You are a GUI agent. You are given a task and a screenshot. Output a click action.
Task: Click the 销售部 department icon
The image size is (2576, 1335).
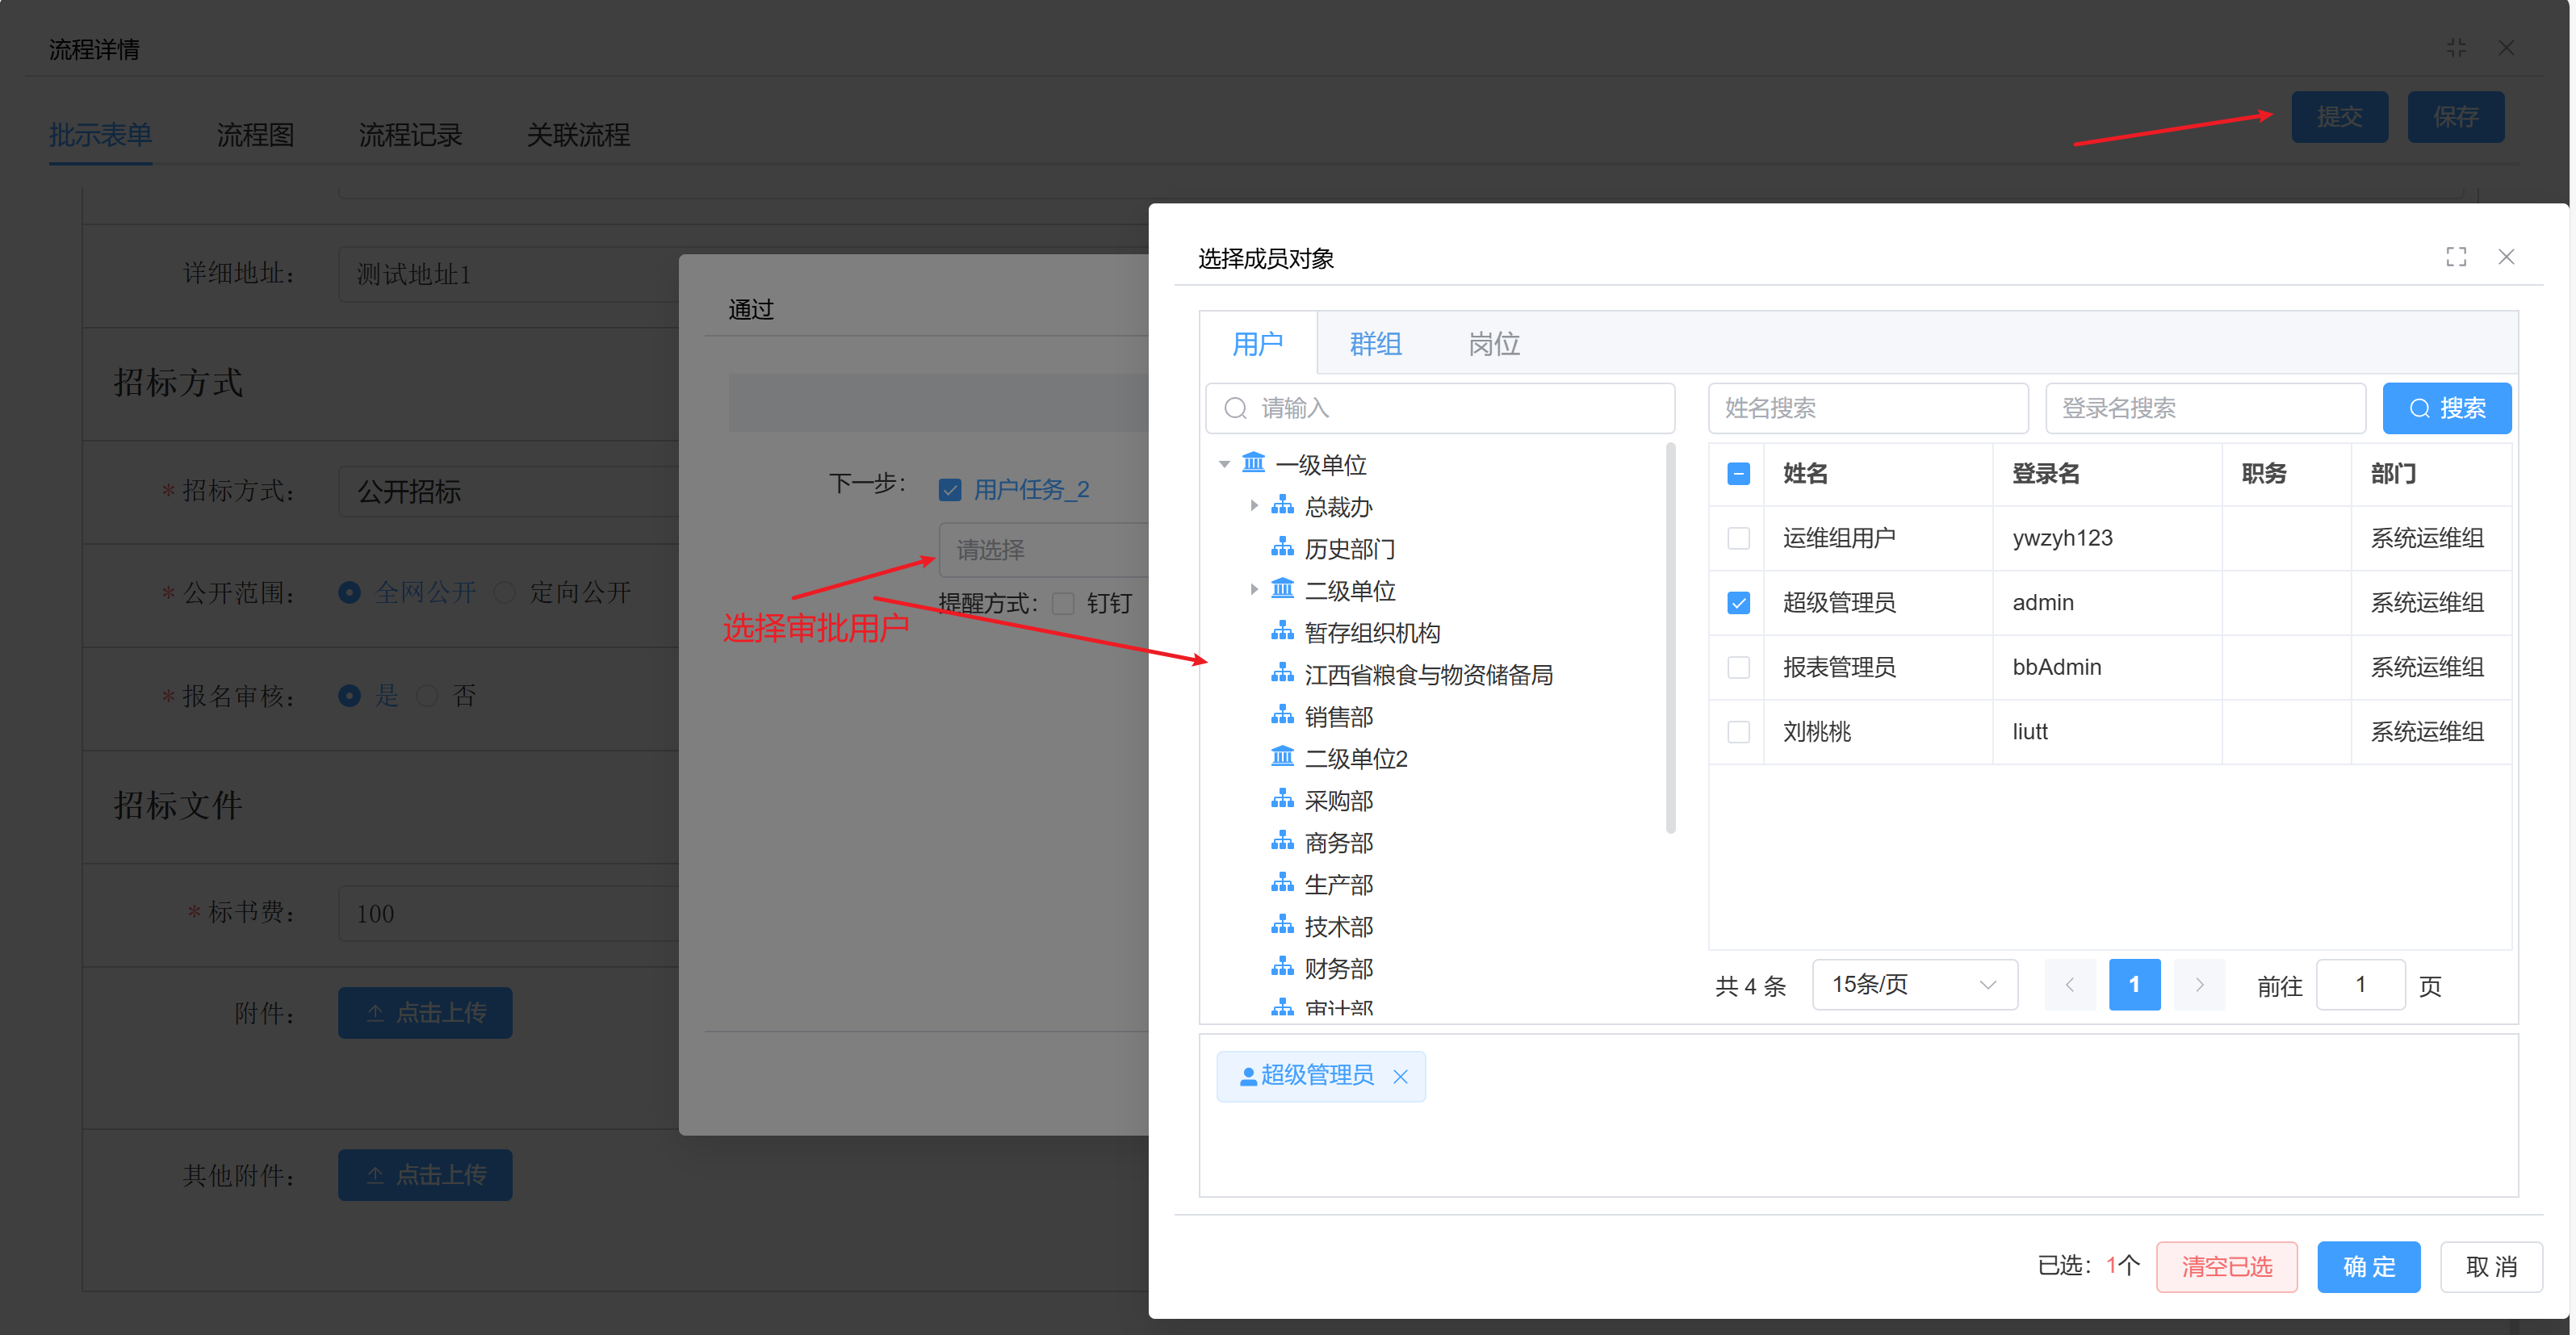click(1282, 715)
